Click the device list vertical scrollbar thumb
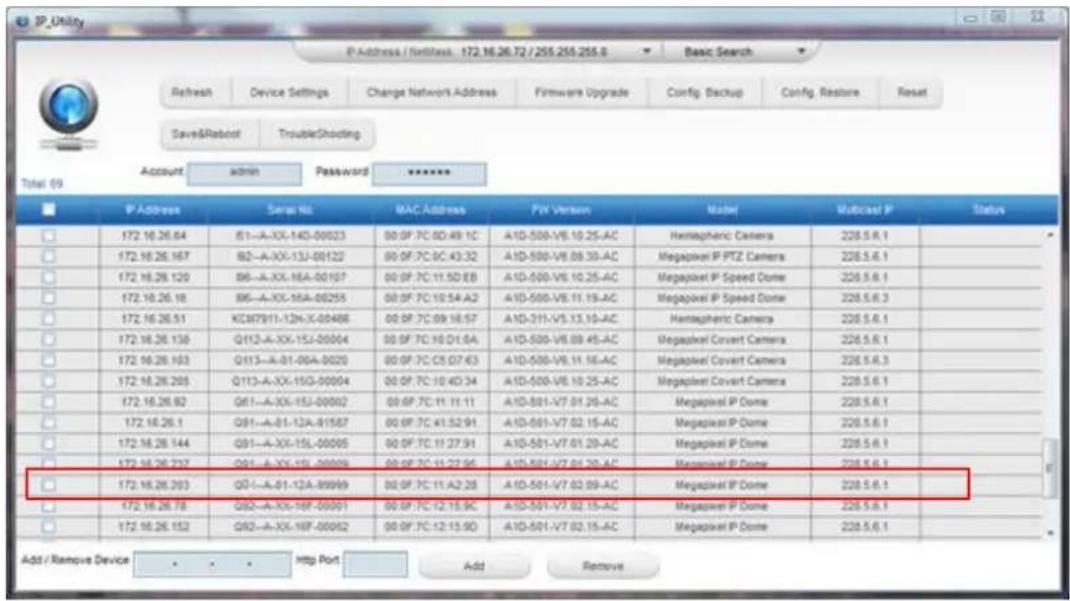 point(1050,467)
